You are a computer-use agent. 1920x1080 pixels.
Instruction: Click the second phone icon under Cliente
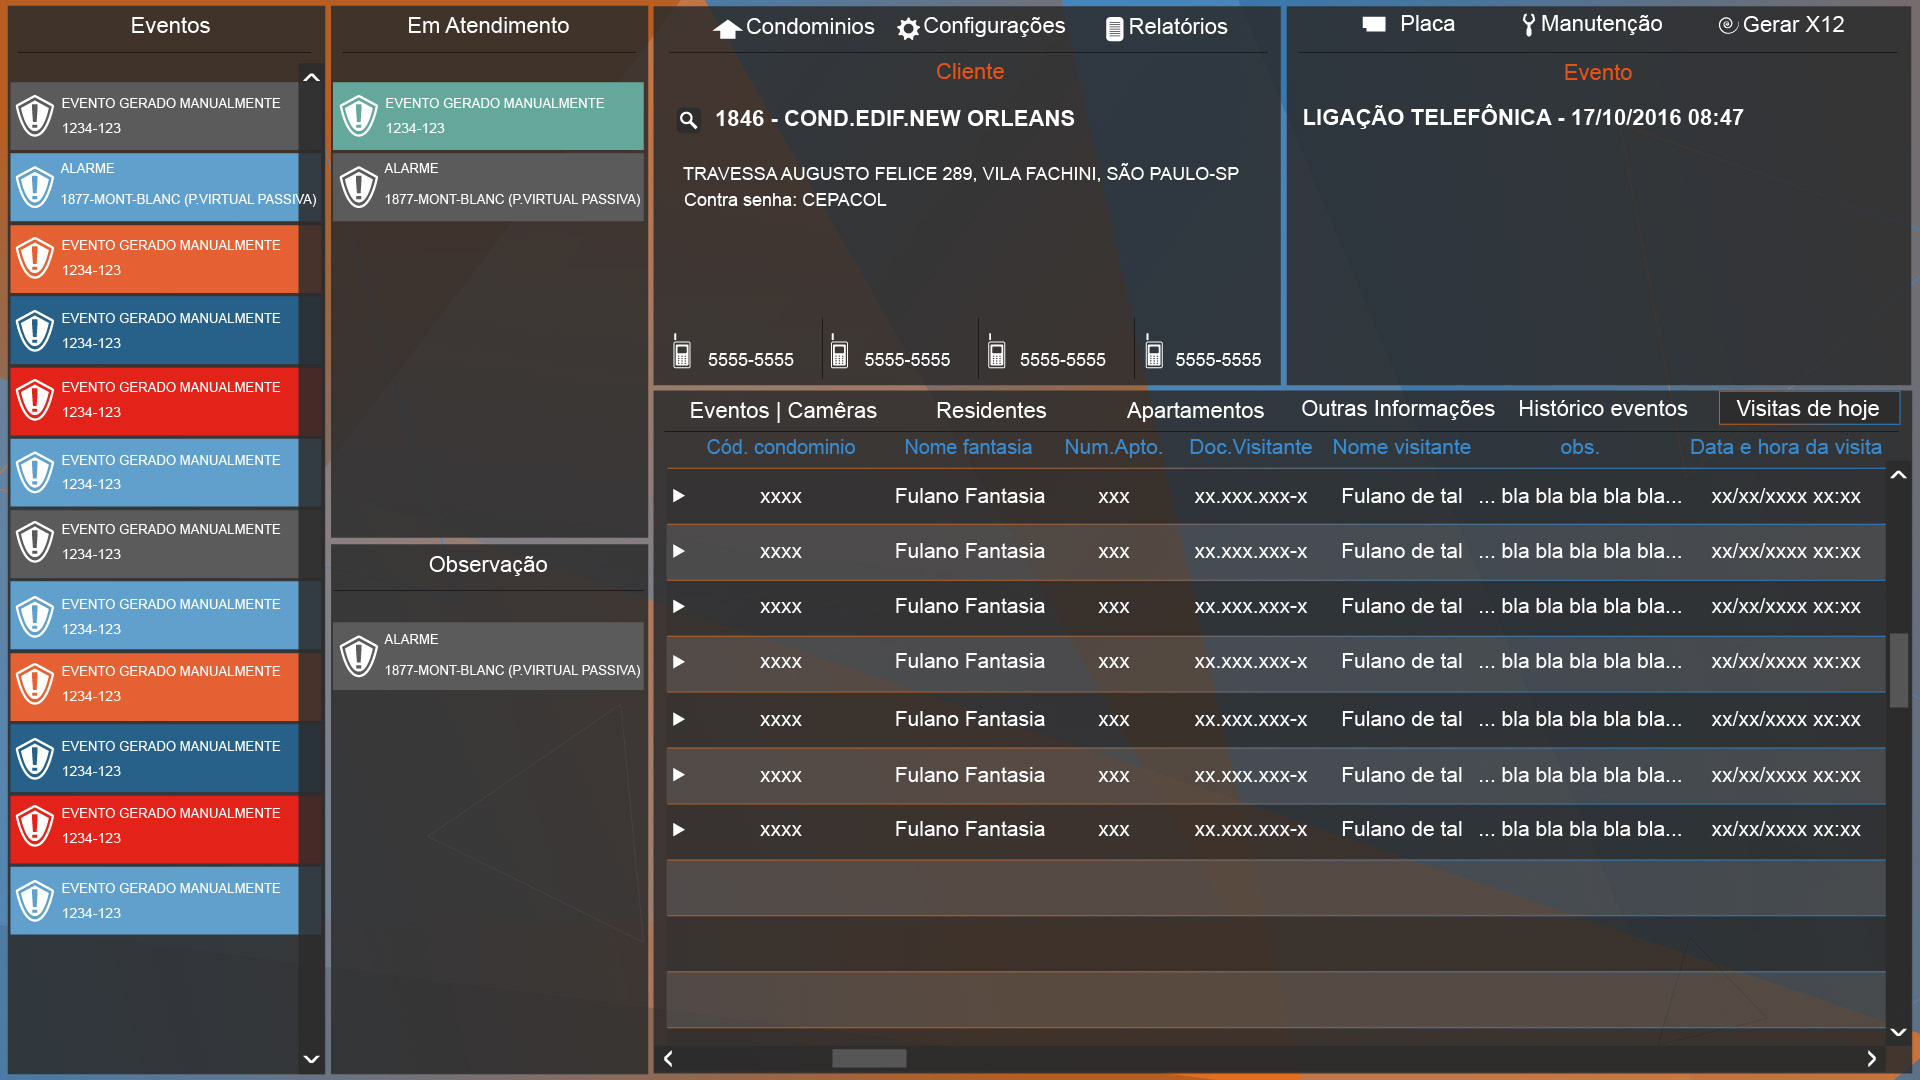(x=839, y=352)
